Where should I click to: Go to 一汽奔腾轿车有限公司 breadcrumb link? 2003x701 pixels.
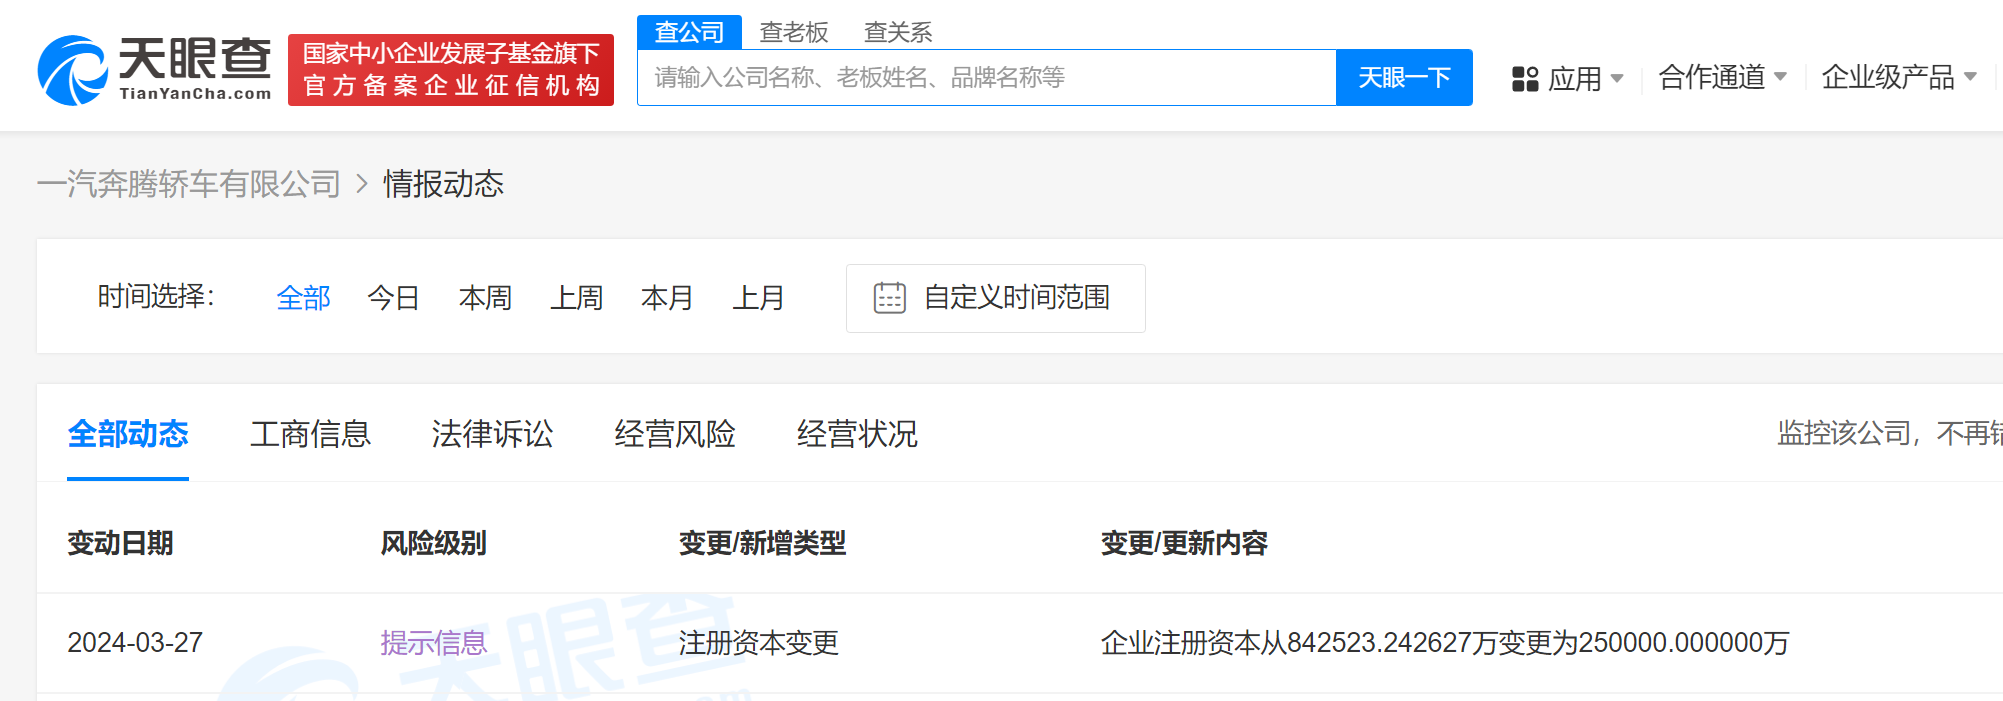(x=189, y=184)
